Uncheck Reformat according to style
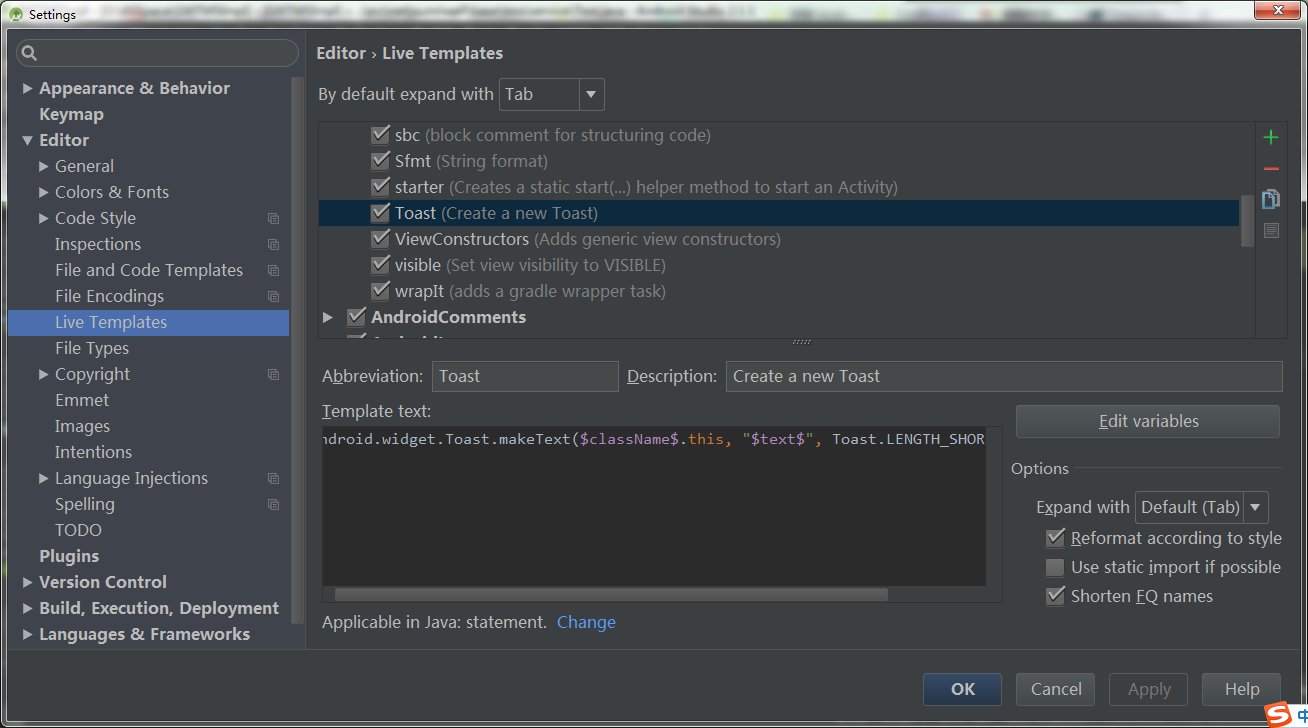 tap(1055, 538)
